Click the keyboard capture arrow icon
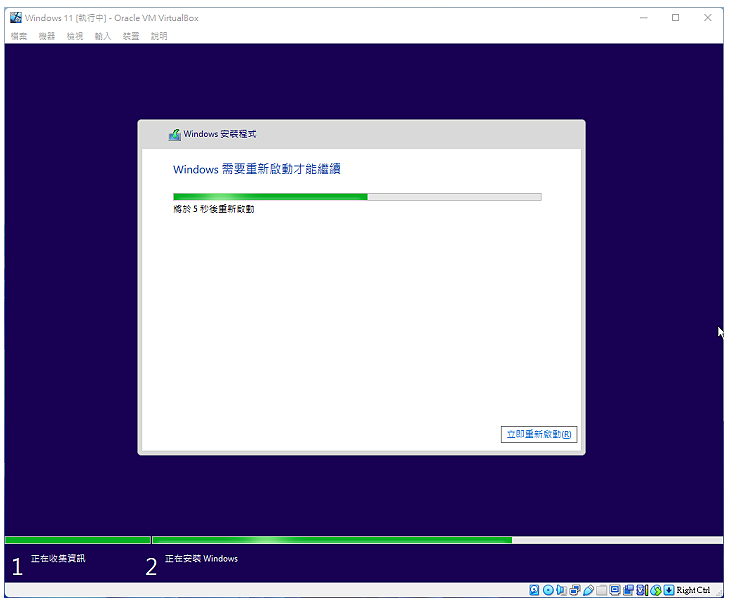Screen dimensions: 729x605 (x=669, y=590)
